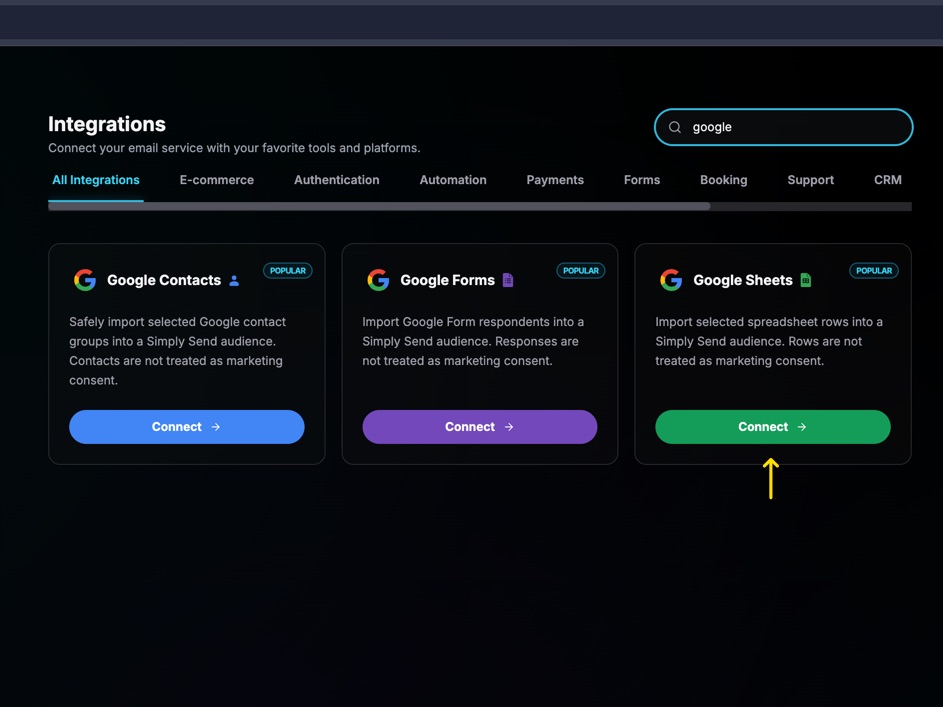
Task: Open the Authentication tab
Action: (337, 180)
